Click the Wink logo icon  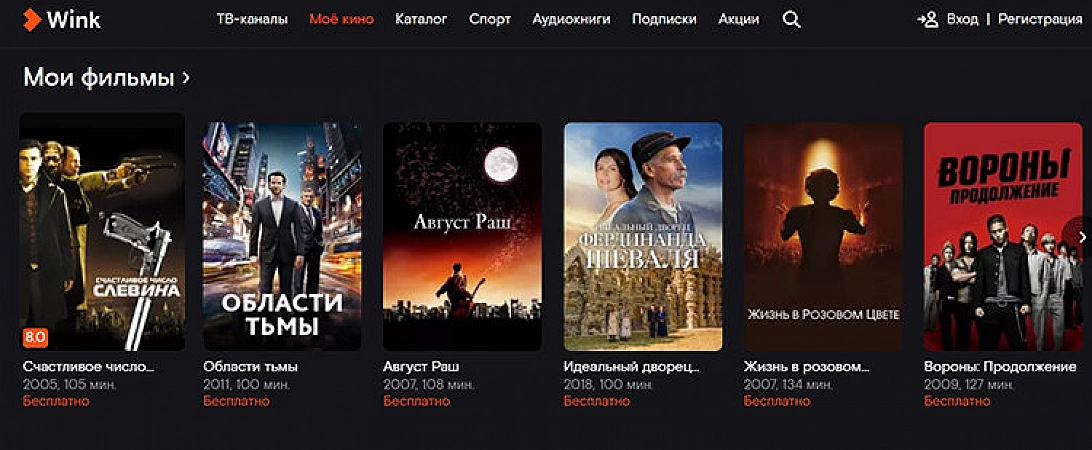tap(32, 20)
